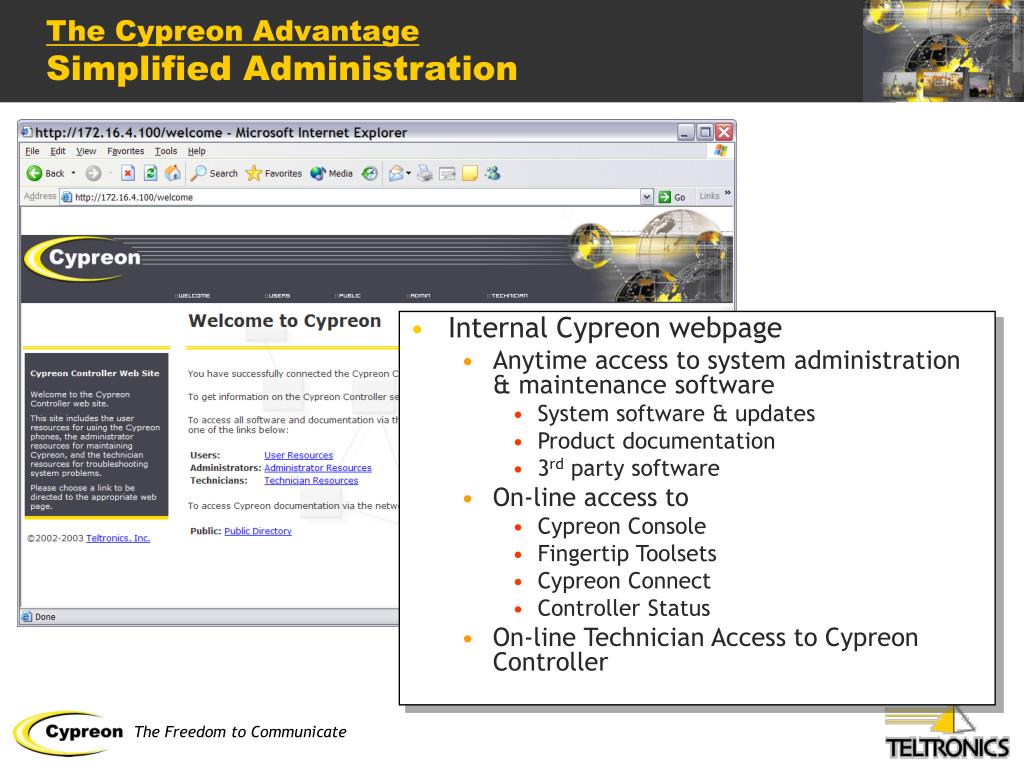Open the User Resources link
The image size is (1024, 768).
[x=298, y=455]
